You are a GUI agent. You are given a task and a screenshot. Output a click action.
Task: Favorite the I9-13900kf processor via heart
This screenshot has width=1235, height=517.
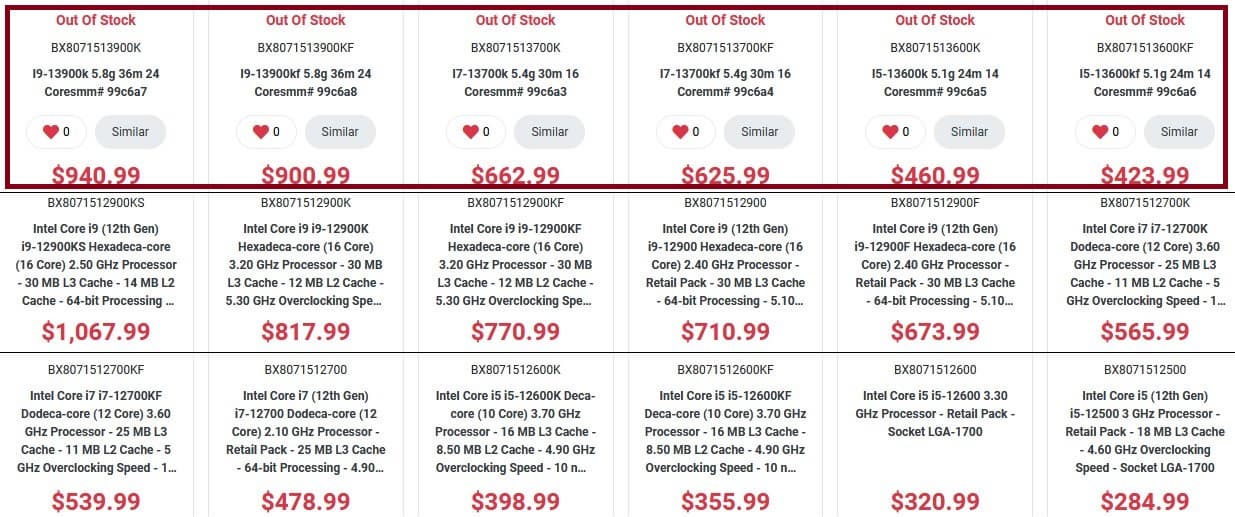click(261, 132)
